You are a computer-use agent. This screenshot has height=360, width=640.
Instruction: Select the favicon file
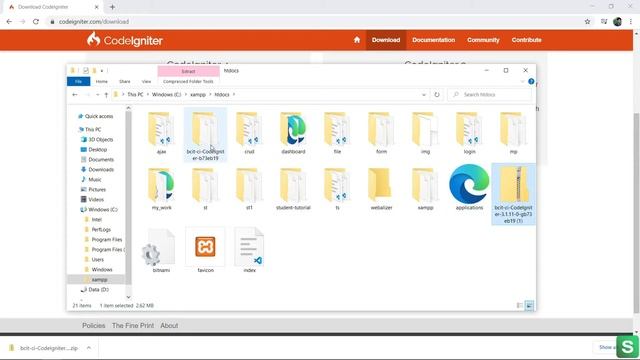(x=205, y=251)
